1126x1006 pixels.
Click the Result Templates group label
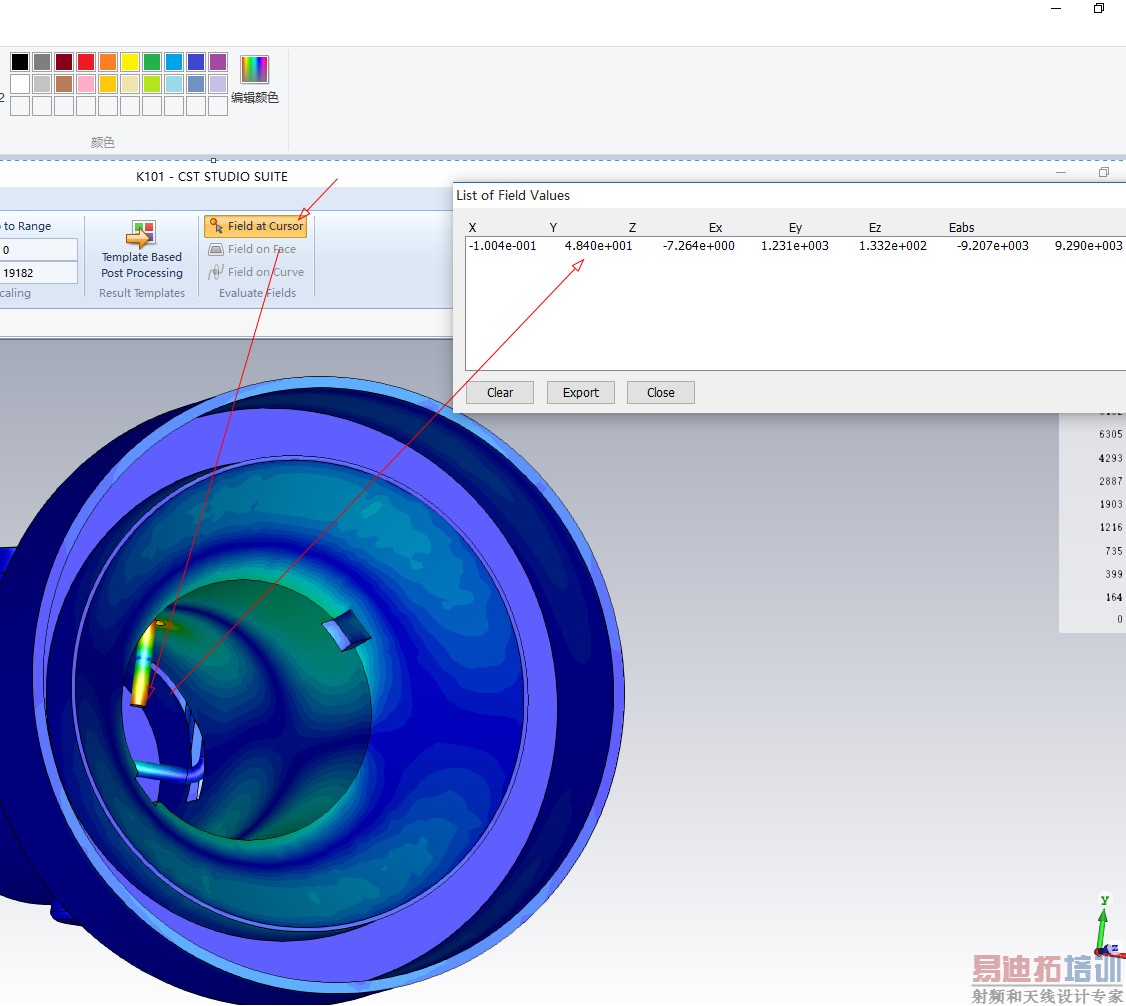[x=142, y=293]
